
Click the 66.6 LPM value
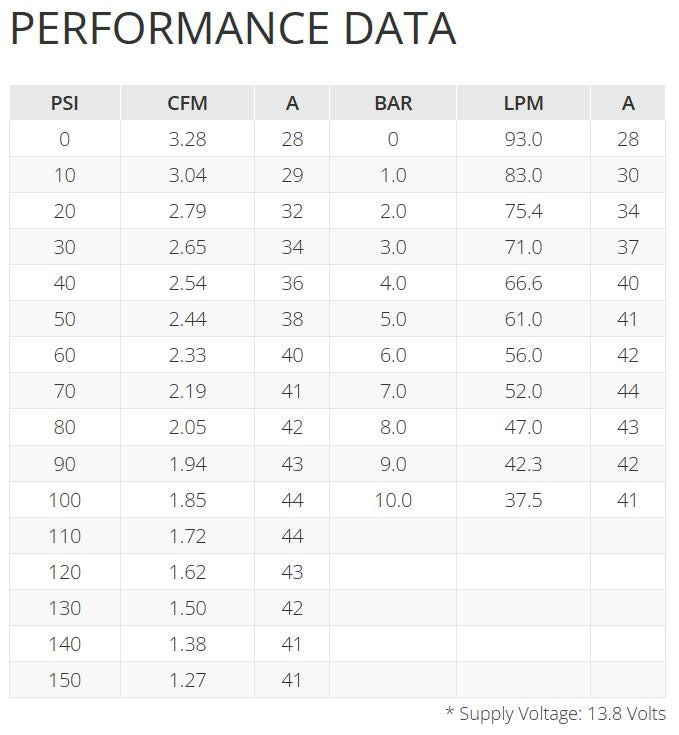point(523,283)
